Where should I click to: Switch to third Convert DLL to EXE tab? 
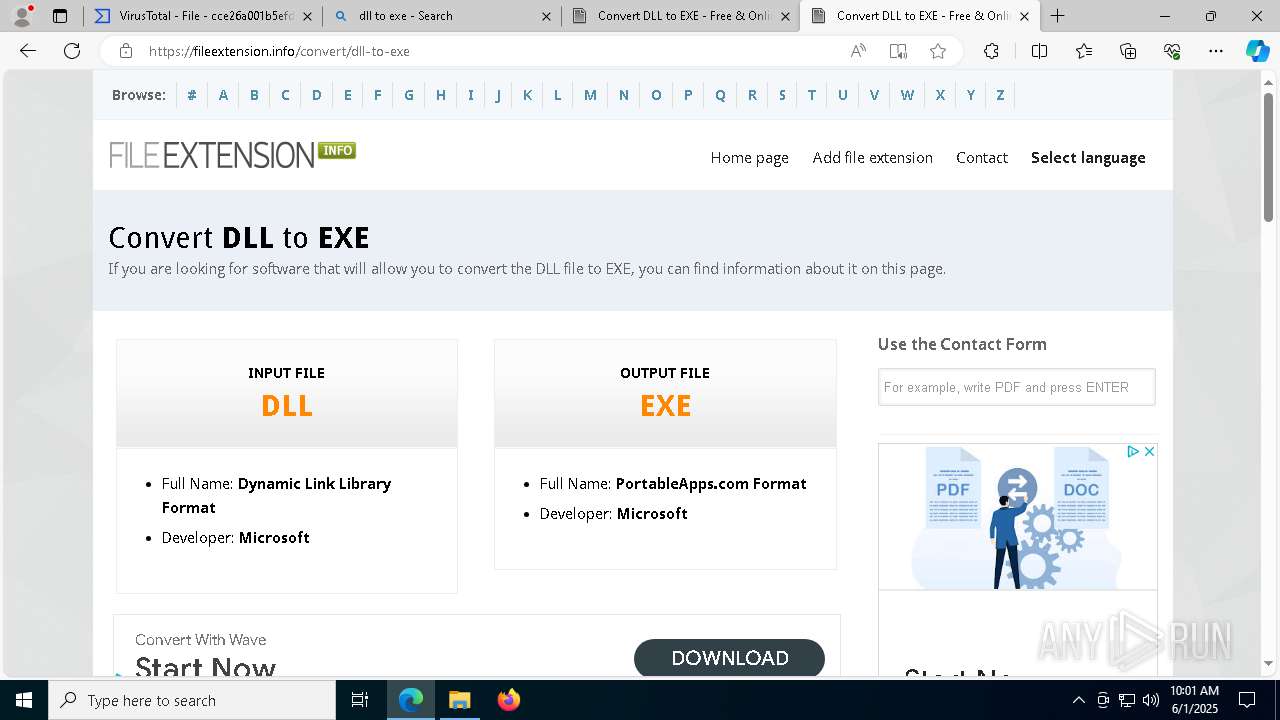pyautogui.click(x=680, y=16)
